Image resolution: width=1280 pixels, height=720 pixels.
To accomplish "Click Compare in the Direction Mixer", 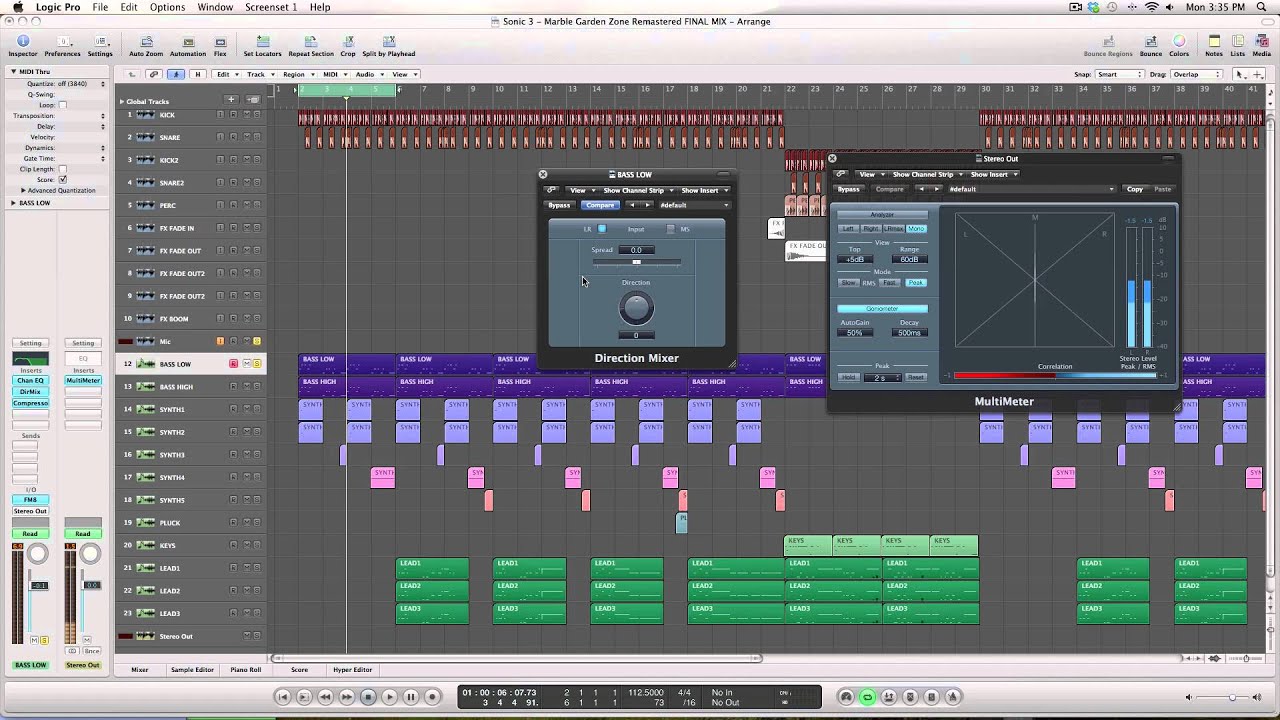I will click(600, 205).
